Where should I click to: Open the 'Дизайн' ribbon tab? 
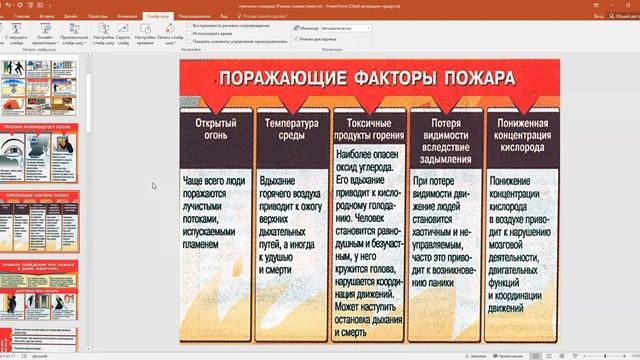pos(71,16)
